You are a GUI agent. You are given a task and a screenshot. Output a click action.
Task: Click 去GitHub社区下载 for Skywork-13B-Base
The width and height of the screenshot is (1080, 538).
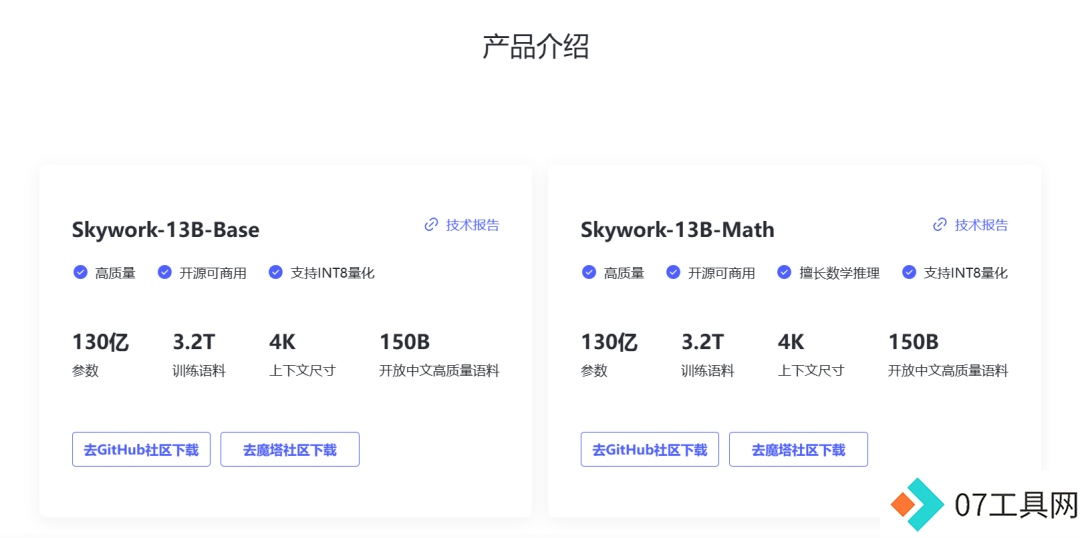pos(141,450)
